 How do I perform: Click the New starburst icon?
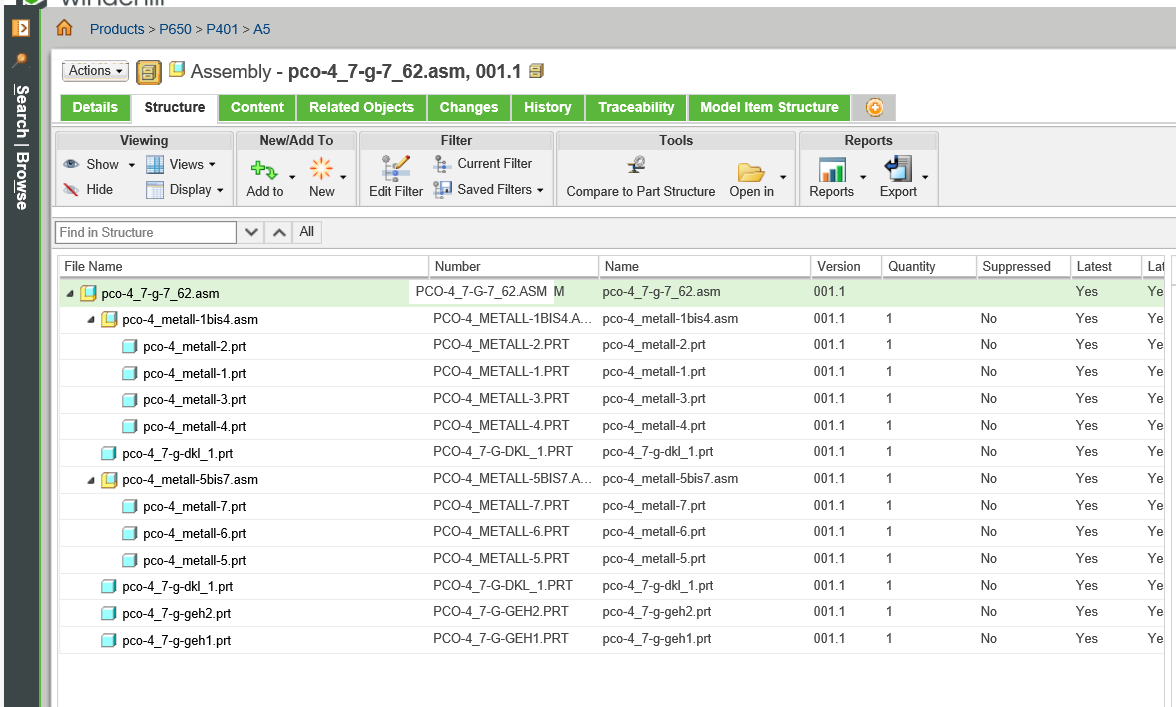pos(321,168)
